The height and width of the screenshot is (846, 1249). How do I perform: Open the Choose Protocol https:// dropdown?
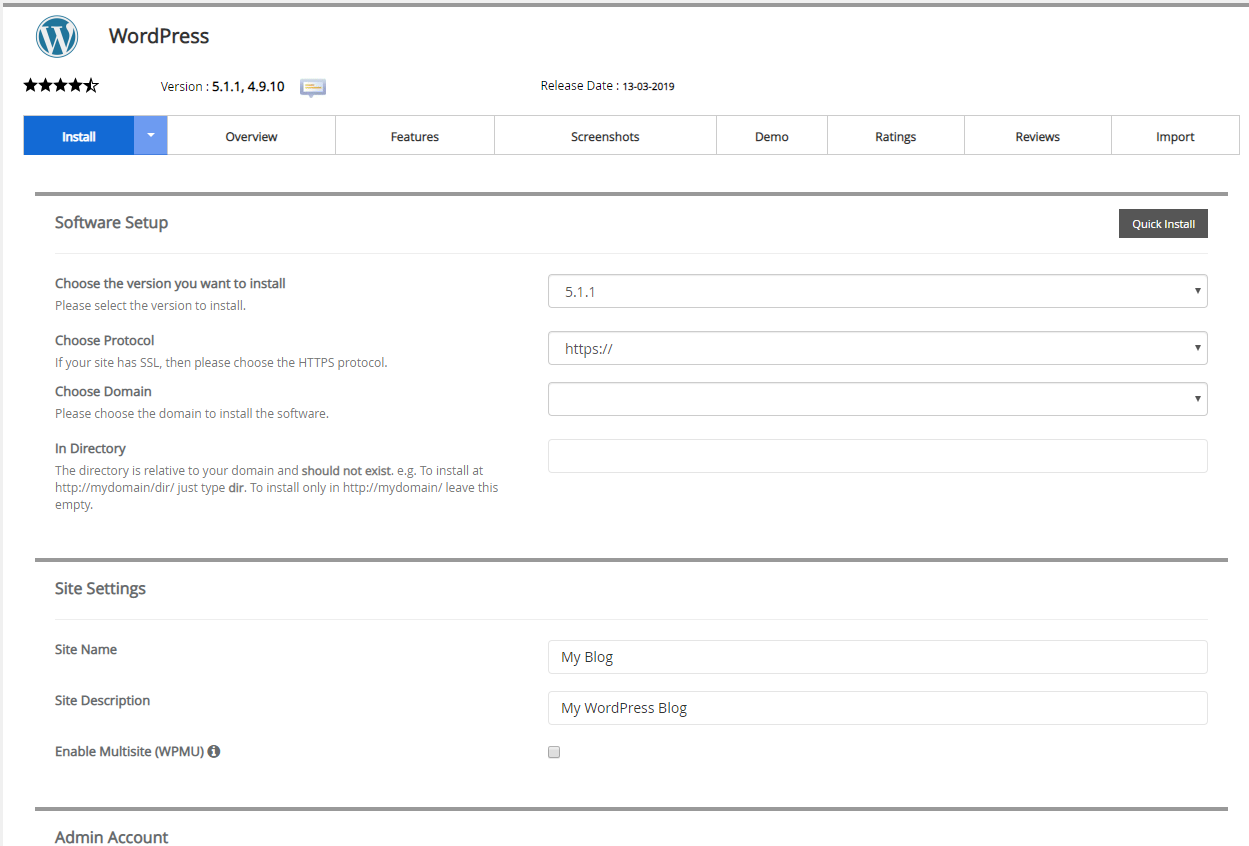click(x=878, y=348)
